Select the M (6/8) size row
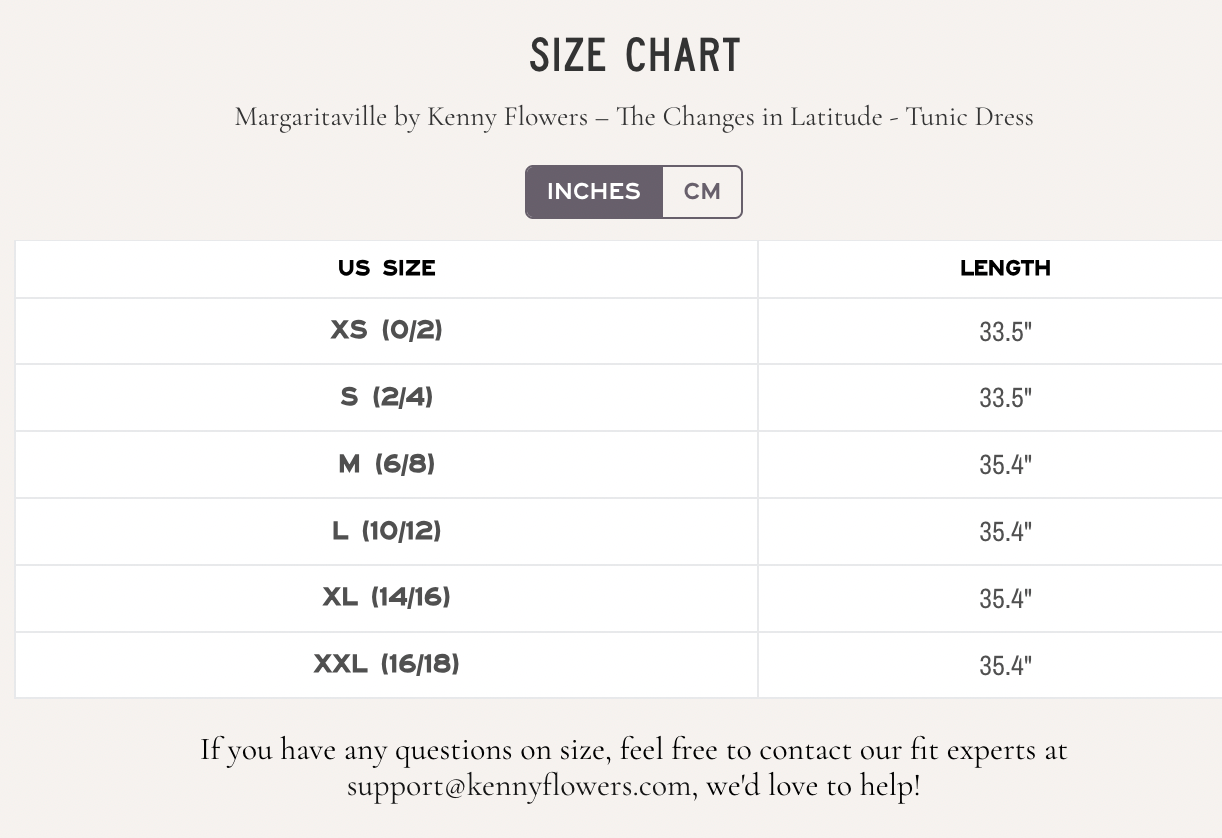1222x838 pixels. click(x=387, y=464)
